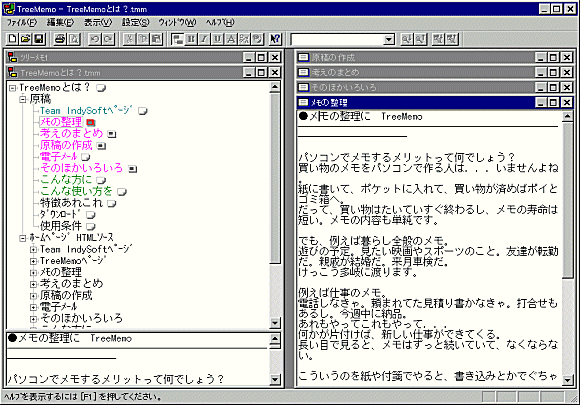The width and height of the screenshot is (580, 405).
Task: Select the green こんな使い方を tree item
Action: (x=76, y=191)
